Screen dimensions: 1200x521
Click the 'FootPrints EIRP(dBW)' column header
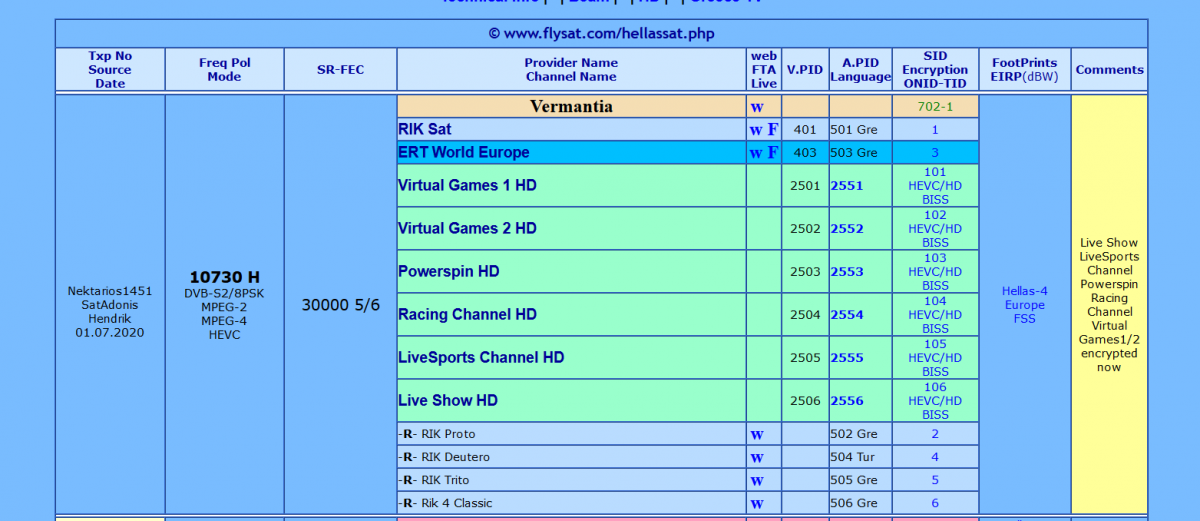tap(1024, 70)
